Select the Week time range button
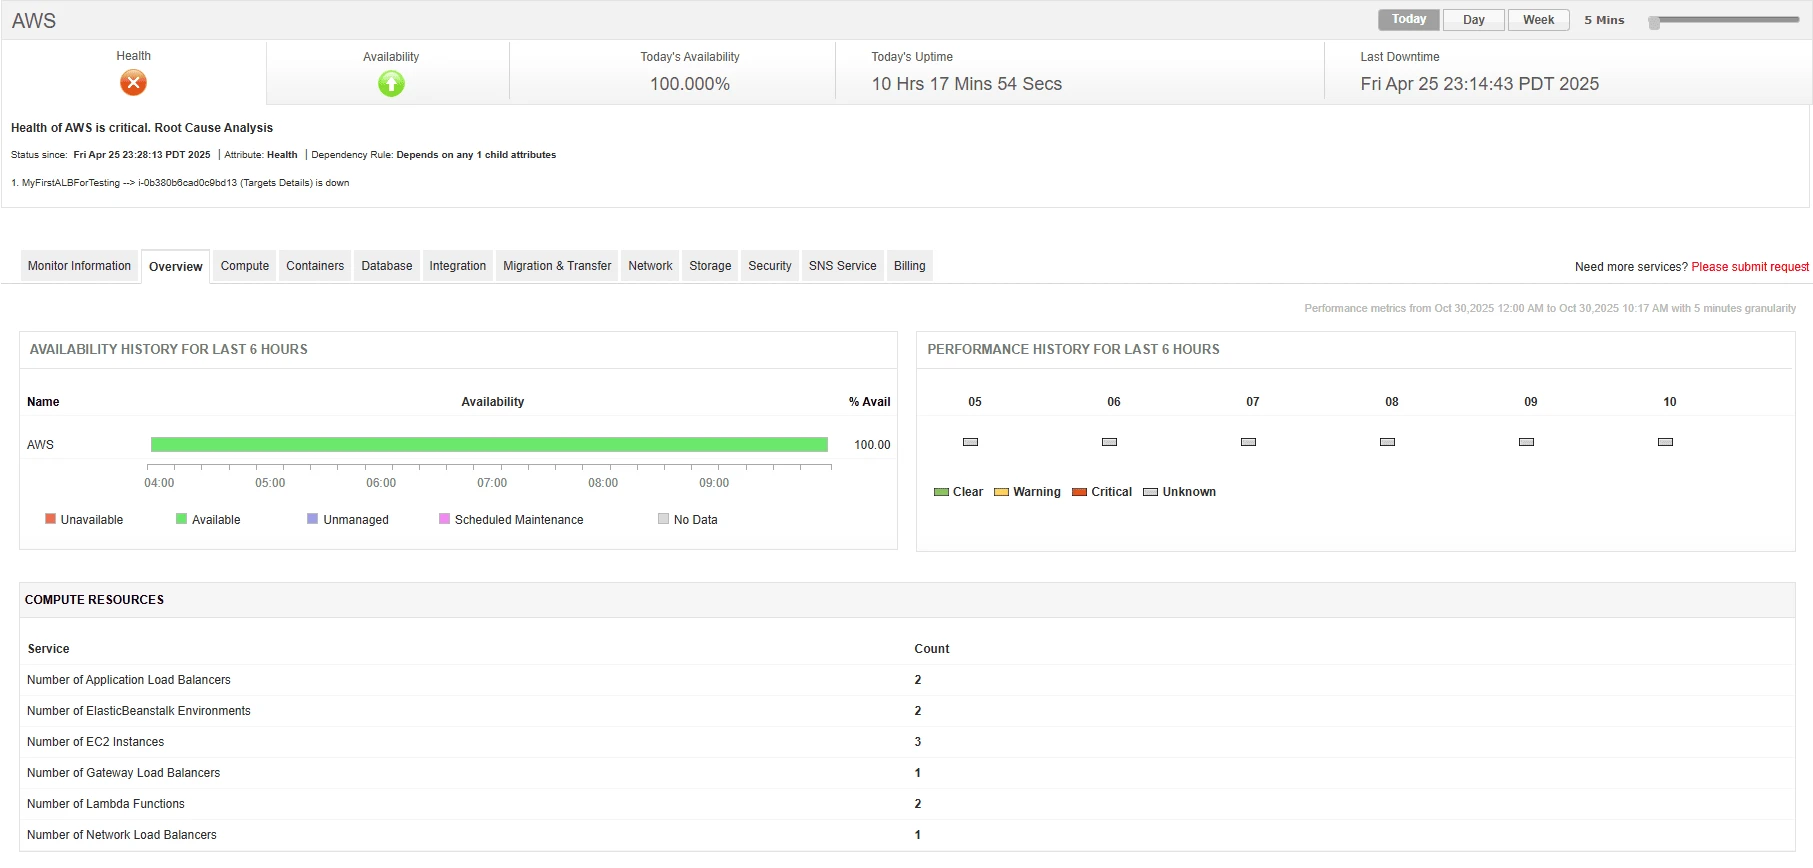Viewport: 1813px width, 868px height. (1538, 20)
